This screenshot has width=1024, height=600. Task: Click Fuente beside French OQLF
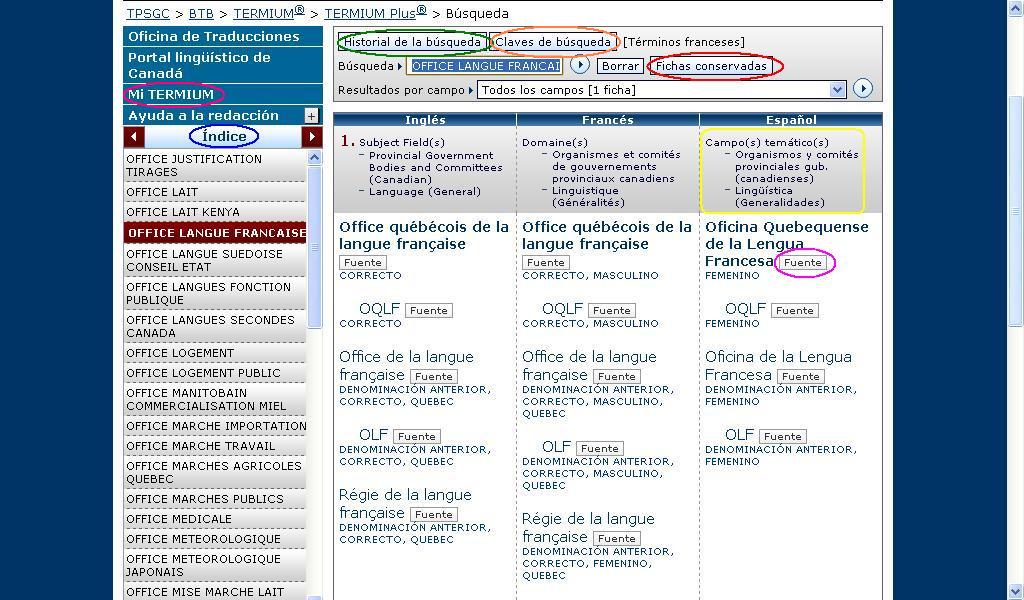(x=612, y=311)
